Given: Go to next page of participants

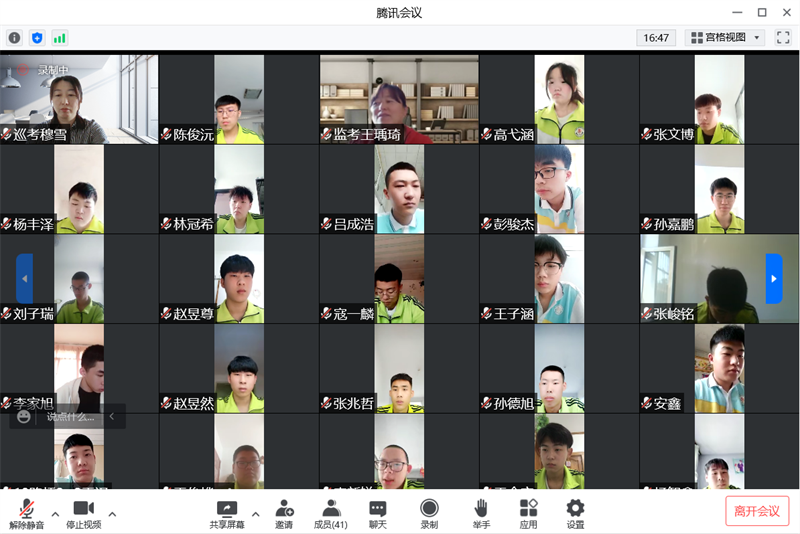Looking at the screenshot, I should click(x=774, y=278).
